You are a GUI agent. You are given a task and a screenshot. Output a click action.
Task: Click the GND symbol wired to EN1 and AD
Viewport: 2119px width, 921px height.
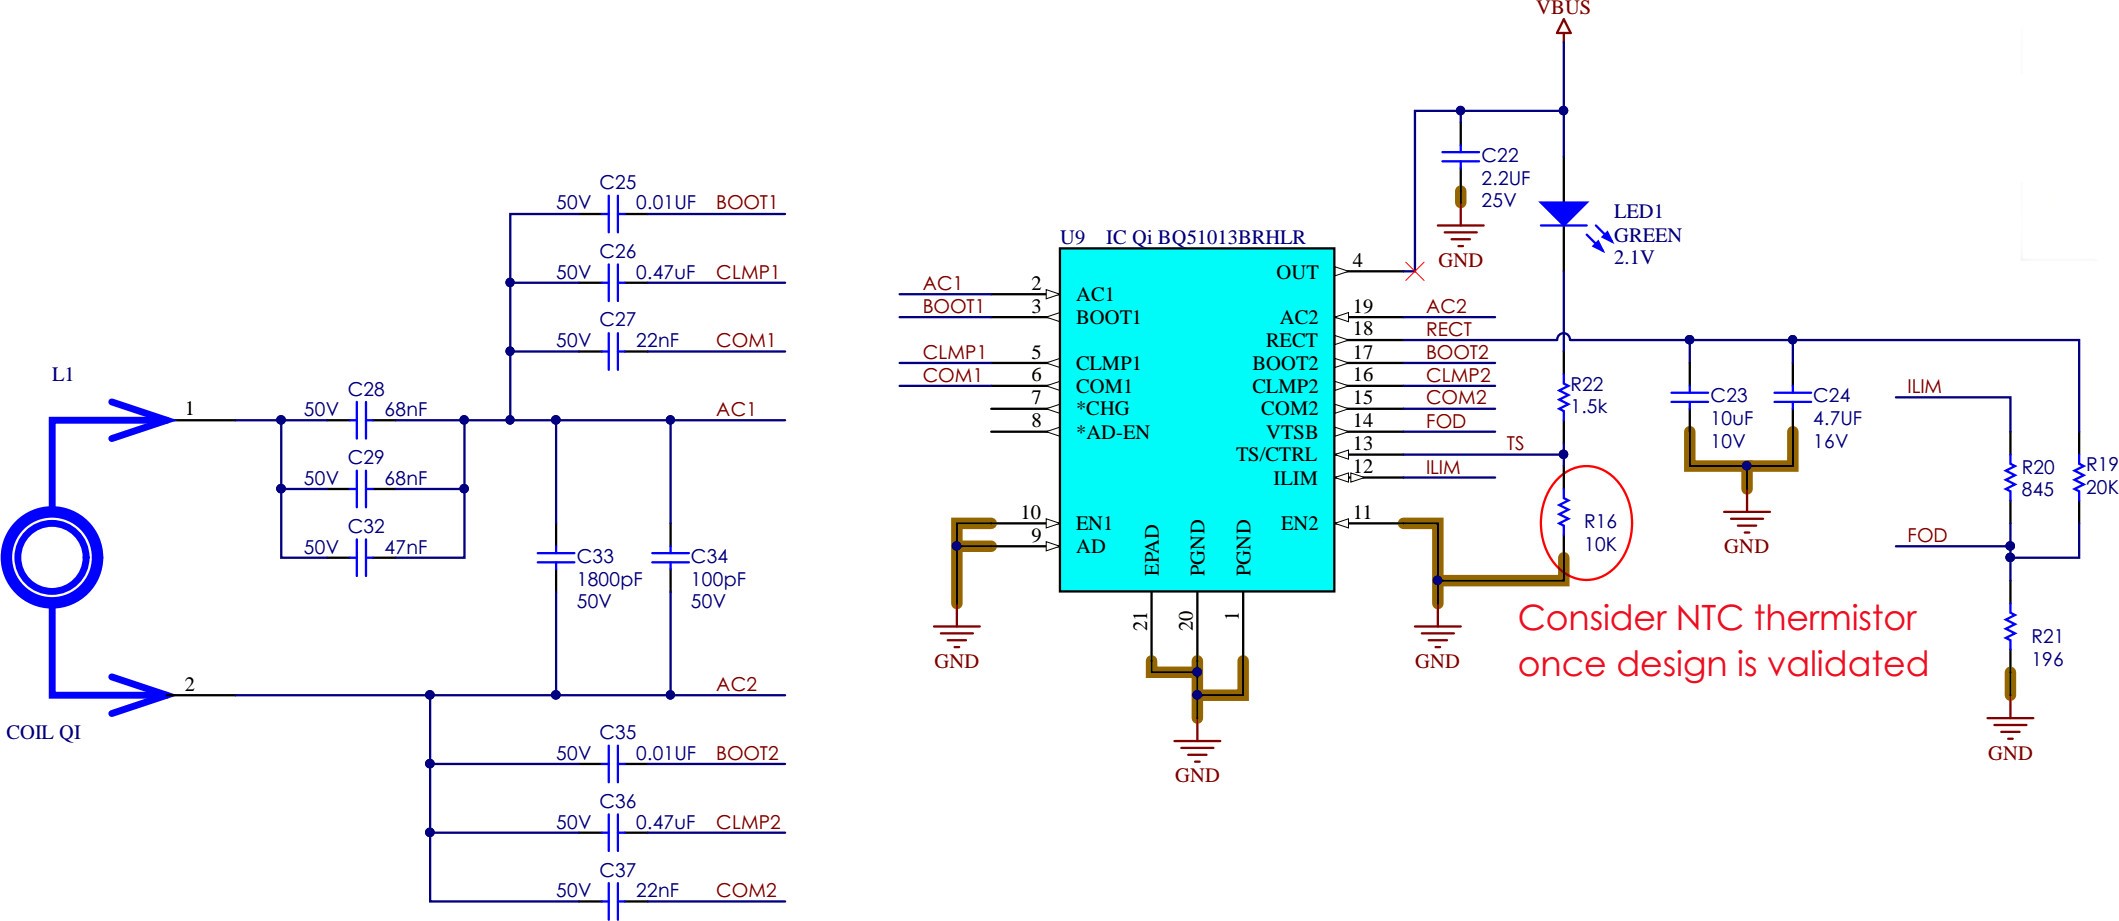pyautogui.click(x=957, y=638)
